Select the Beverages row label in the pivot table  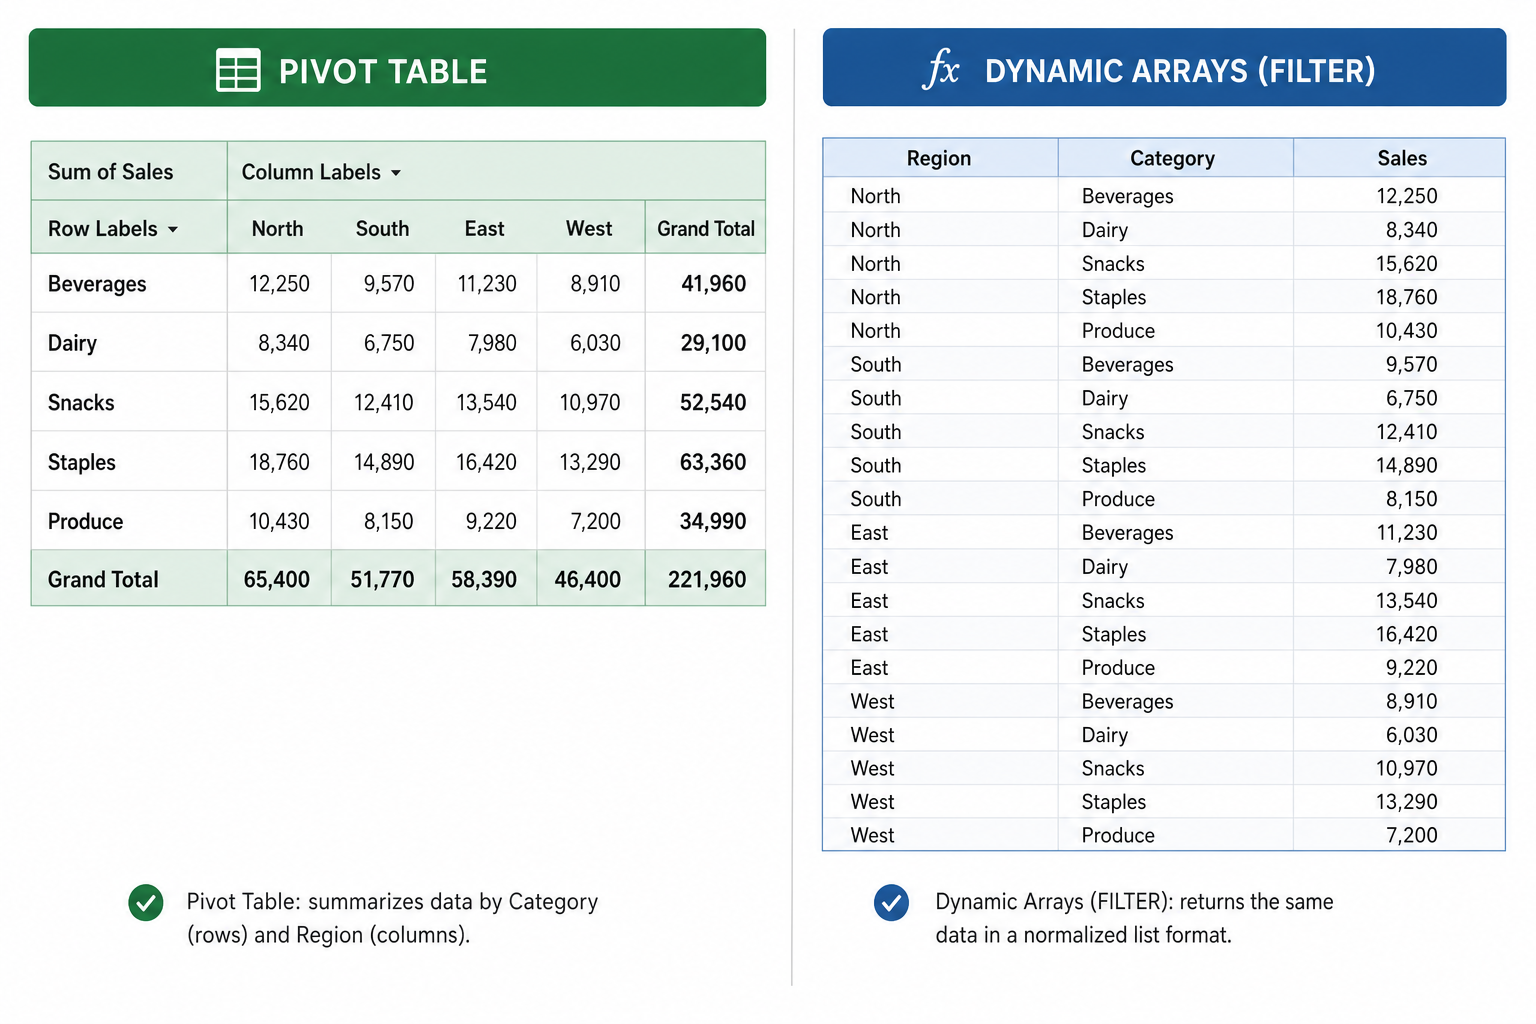pos(97,284)
